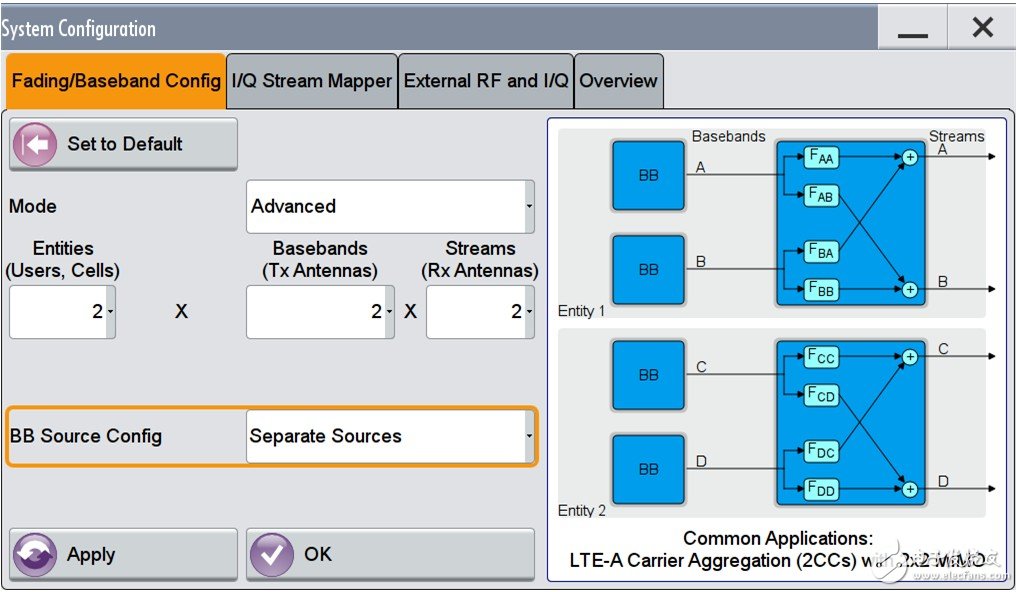Click the FCC fading block in Entity 2
The image size is (1019, 592).
click(x=821, y=357)
